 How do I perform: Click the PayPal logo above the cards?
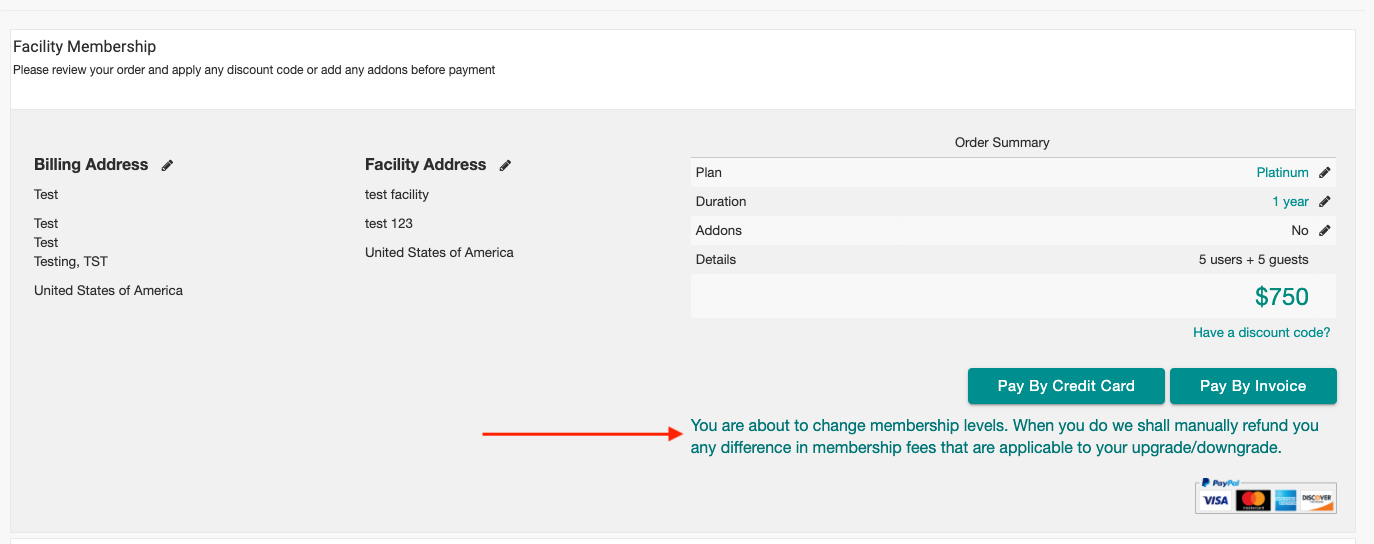[1221, 483]
